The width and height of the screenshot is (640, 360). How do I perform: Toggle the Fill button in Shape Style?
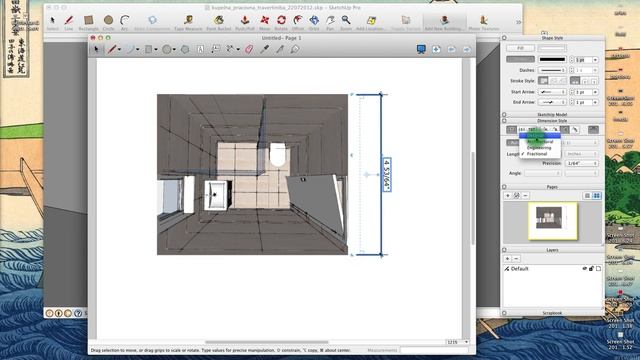point(520,48)
